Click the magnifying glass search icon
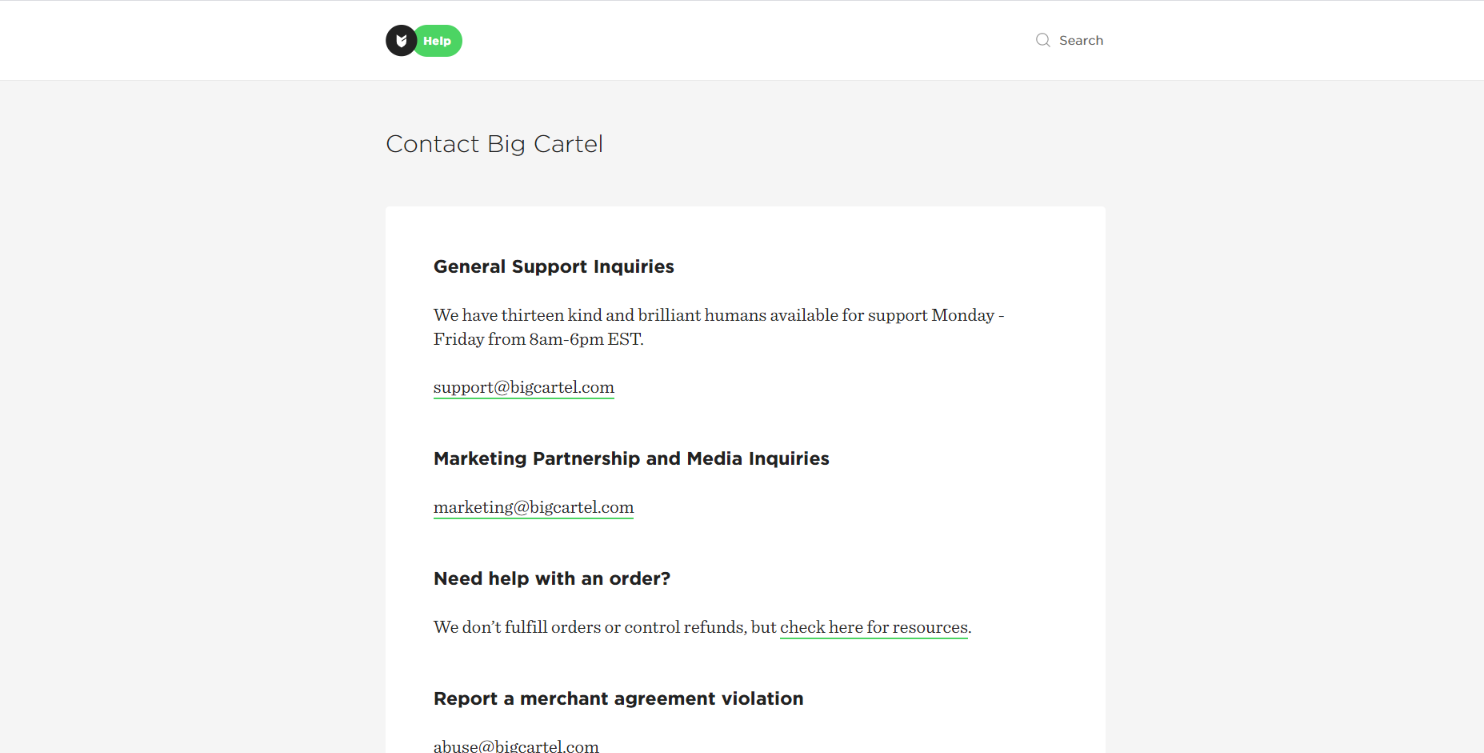 pos(1043,40)
